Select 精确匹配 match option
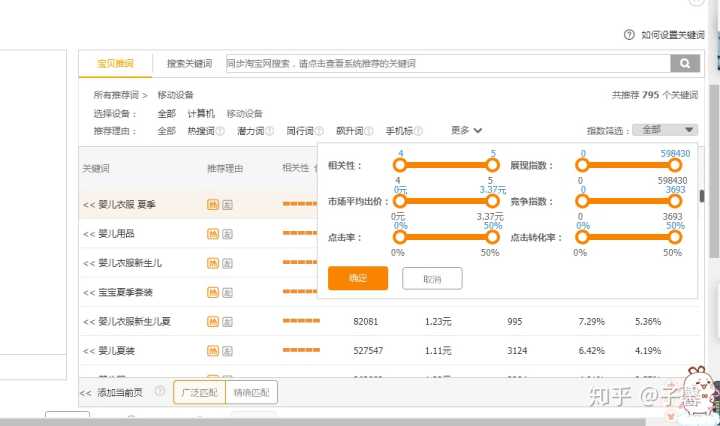This screenshot has width=720, height=426. 251,392
